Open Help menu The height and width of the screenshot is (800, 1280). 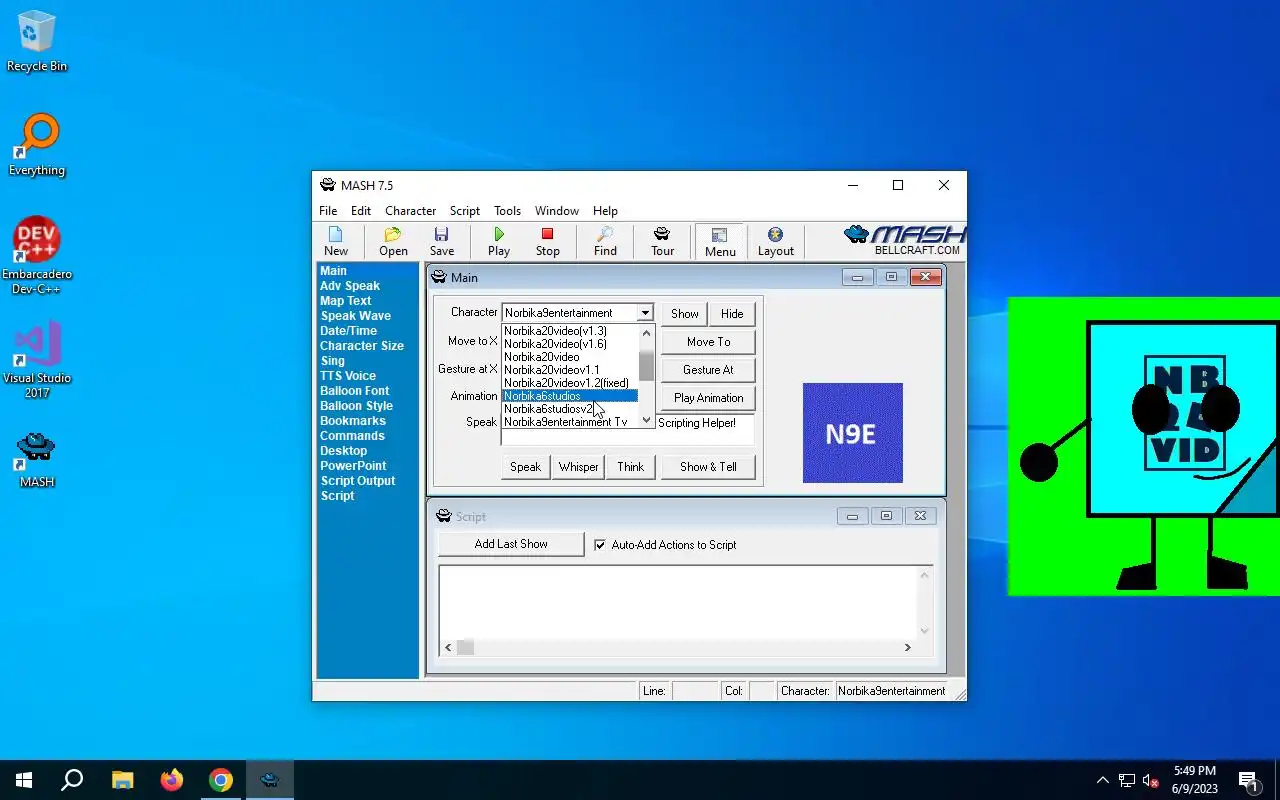click(605, 211)
